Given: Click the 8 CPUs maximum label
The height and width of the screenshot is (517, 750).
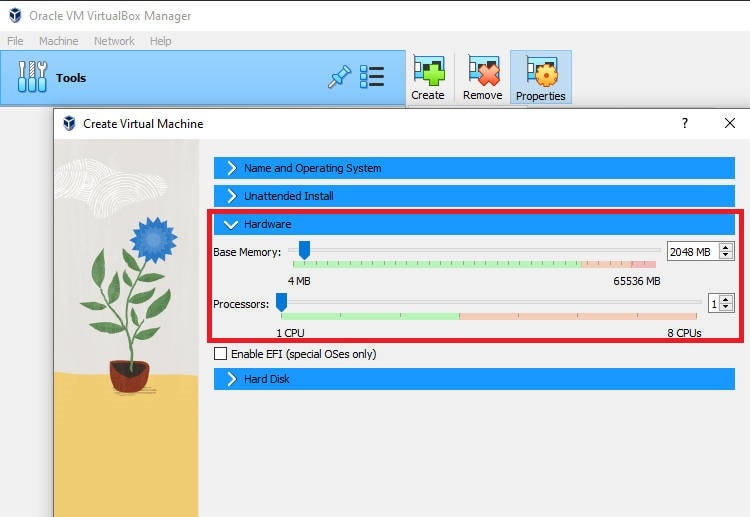Looking at the screenshot, I should (x=684, y=333).
